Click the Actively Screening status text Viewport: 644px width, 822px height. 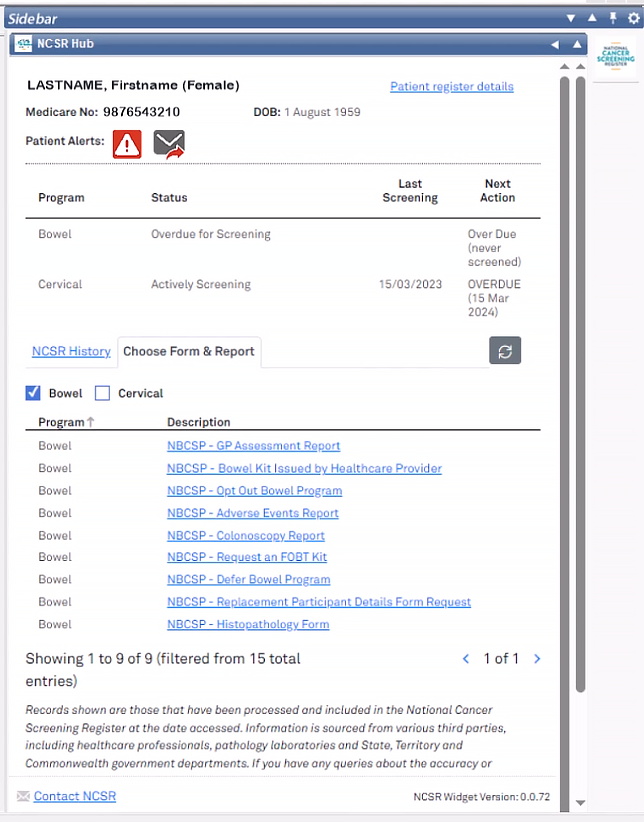point(201,284)
